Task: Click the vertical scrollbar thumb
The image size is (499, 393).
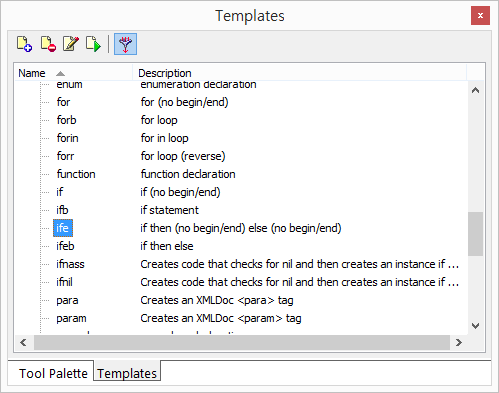Action: [476, 234]
